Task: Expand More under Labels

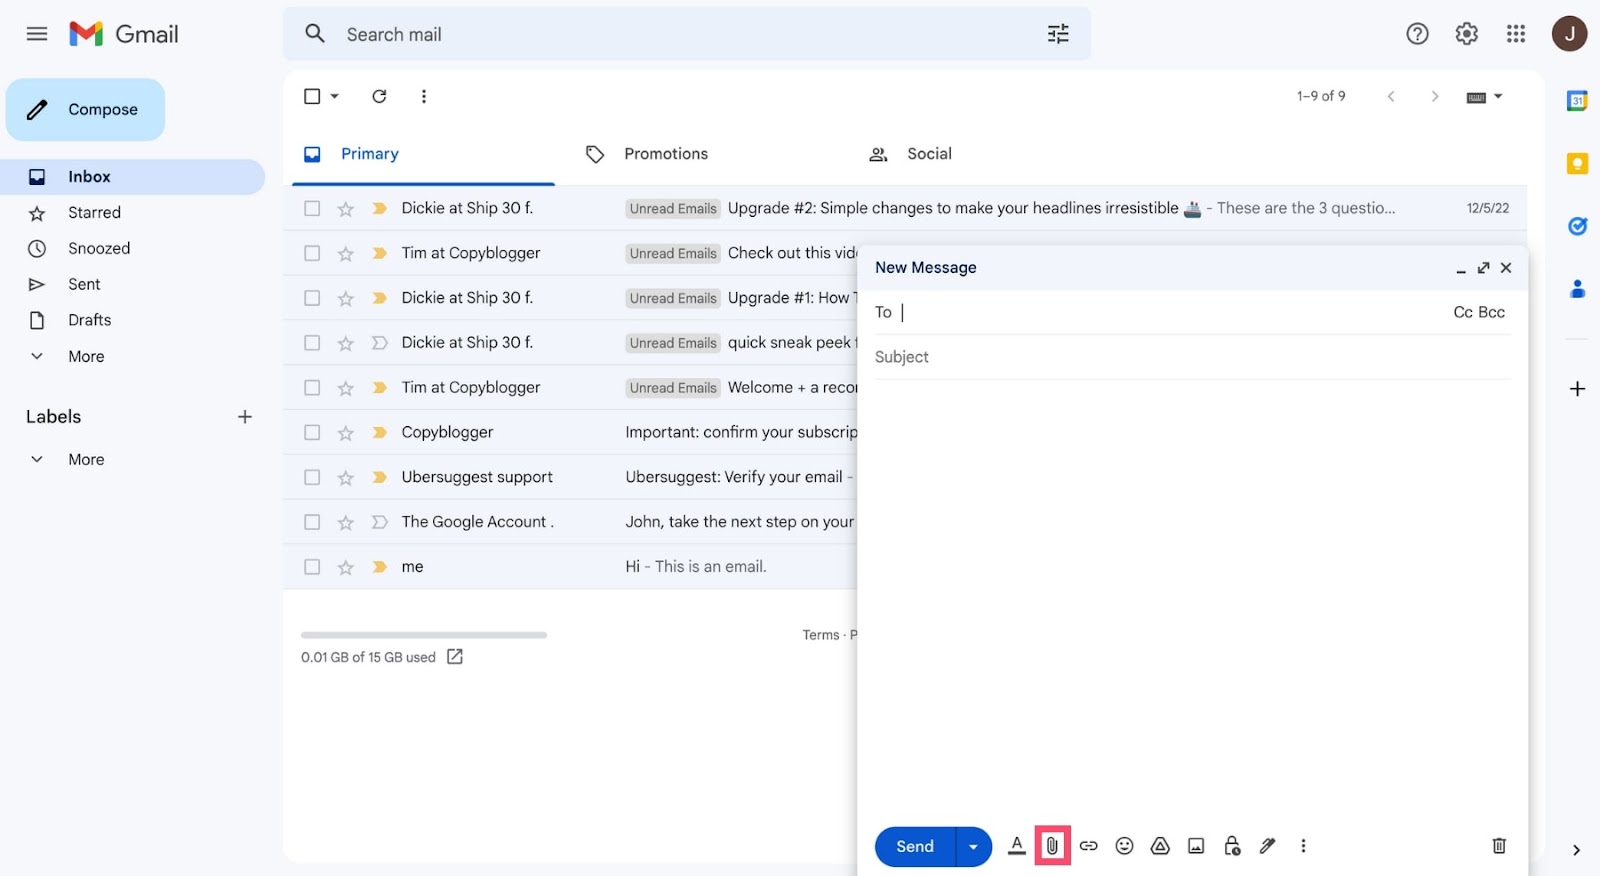Action: (86, 460)
